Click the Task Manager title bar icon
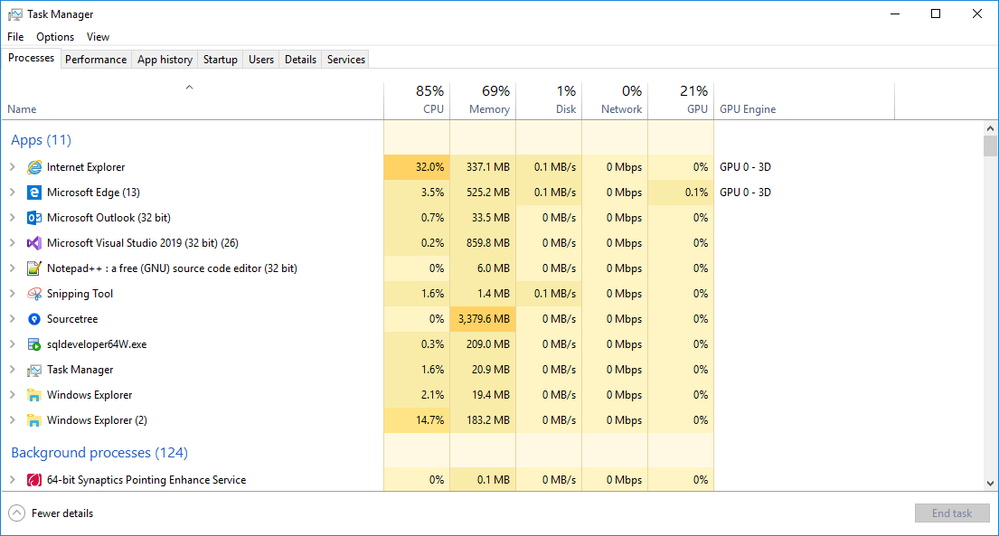 pos(15,14)
